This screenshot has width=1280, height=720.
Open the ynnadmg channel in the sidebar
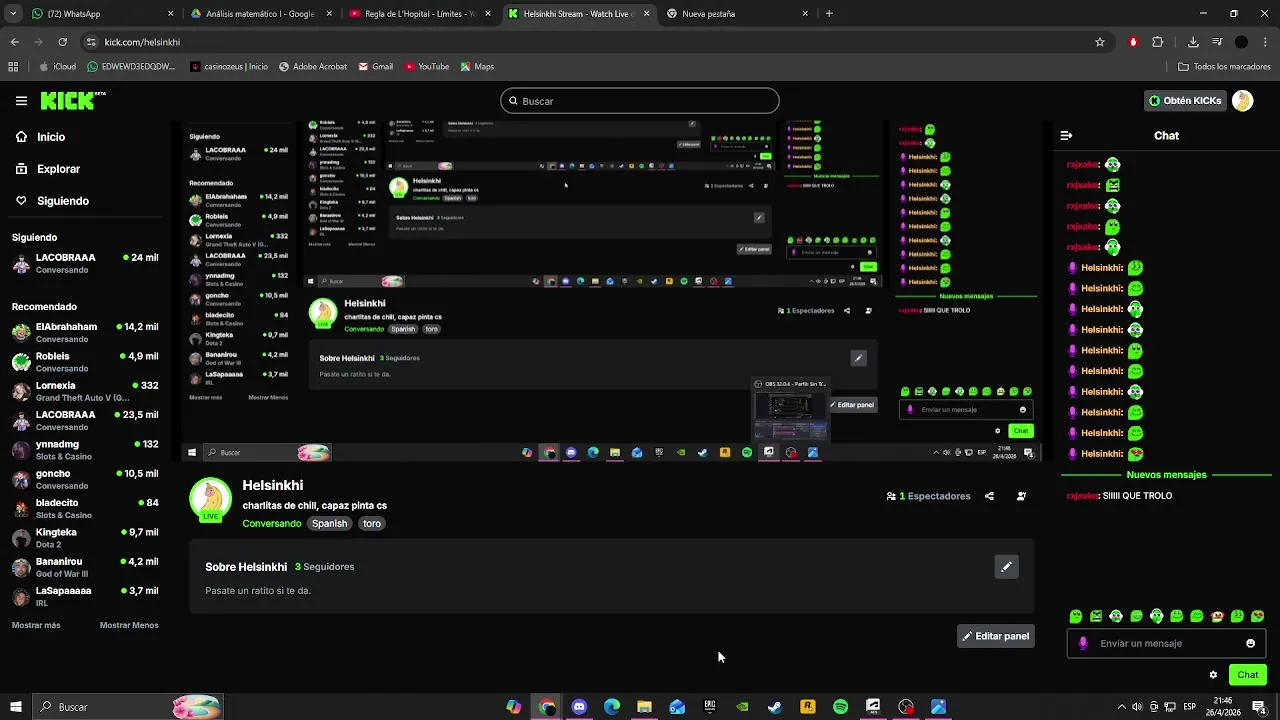click(x=85, y=450)
